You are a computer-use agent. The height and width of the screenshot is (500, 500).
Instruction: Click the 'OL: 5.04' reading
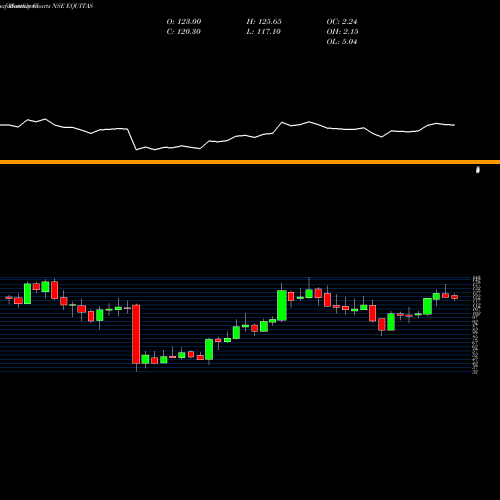pyautogui.click(x=342, y=41)
